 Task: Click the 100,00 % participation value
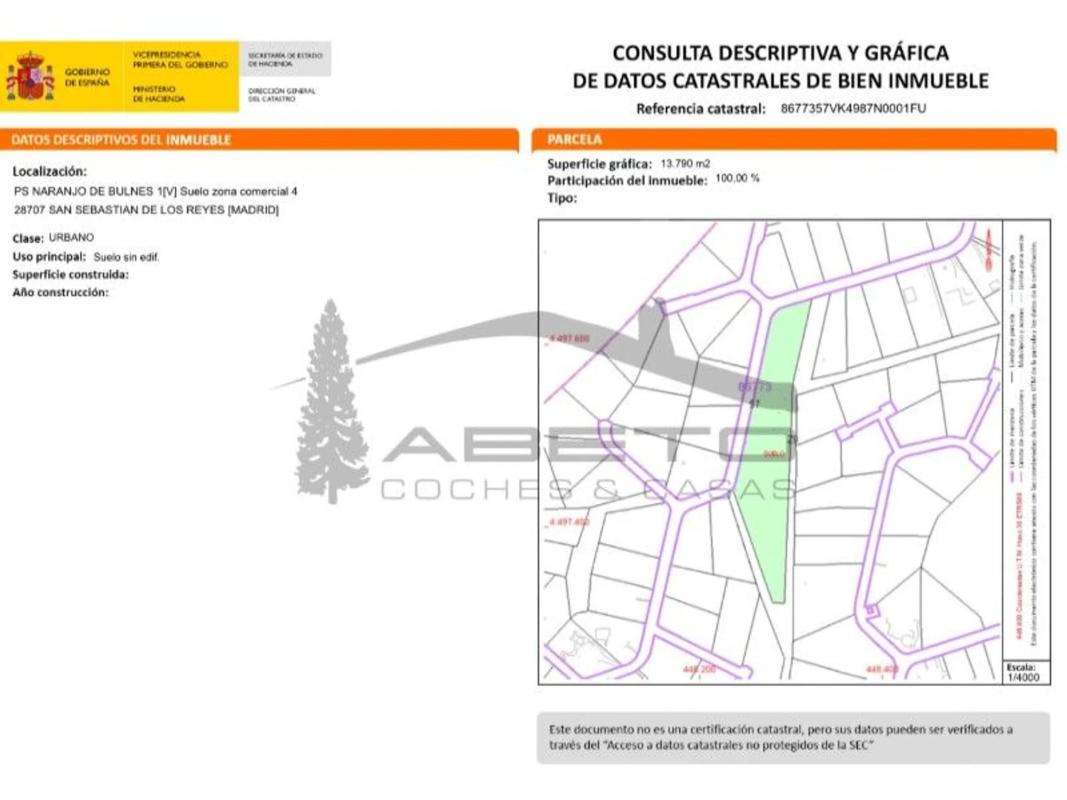[737, 179]
